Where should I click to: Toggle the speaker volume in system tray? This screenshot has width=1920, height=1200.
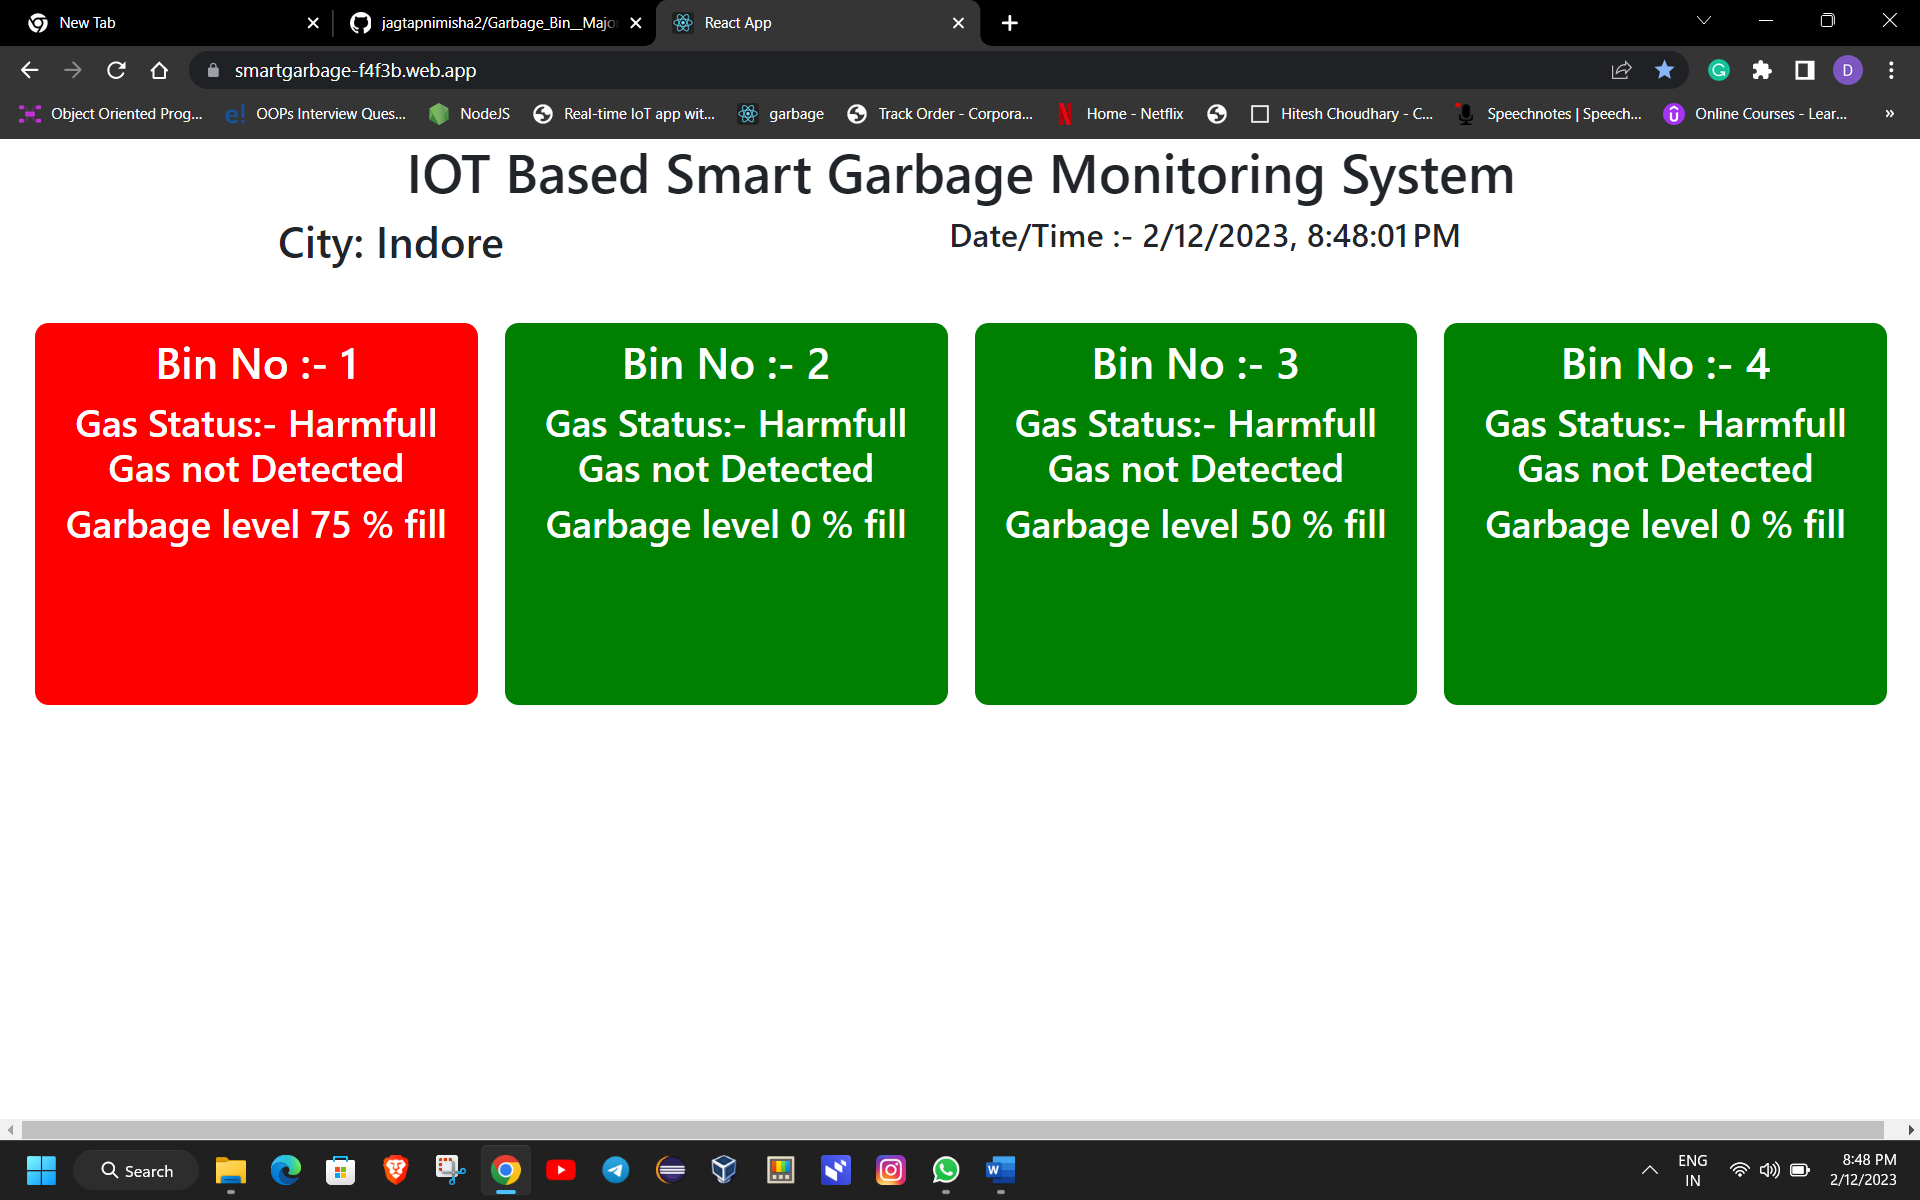(1771, 1169)
